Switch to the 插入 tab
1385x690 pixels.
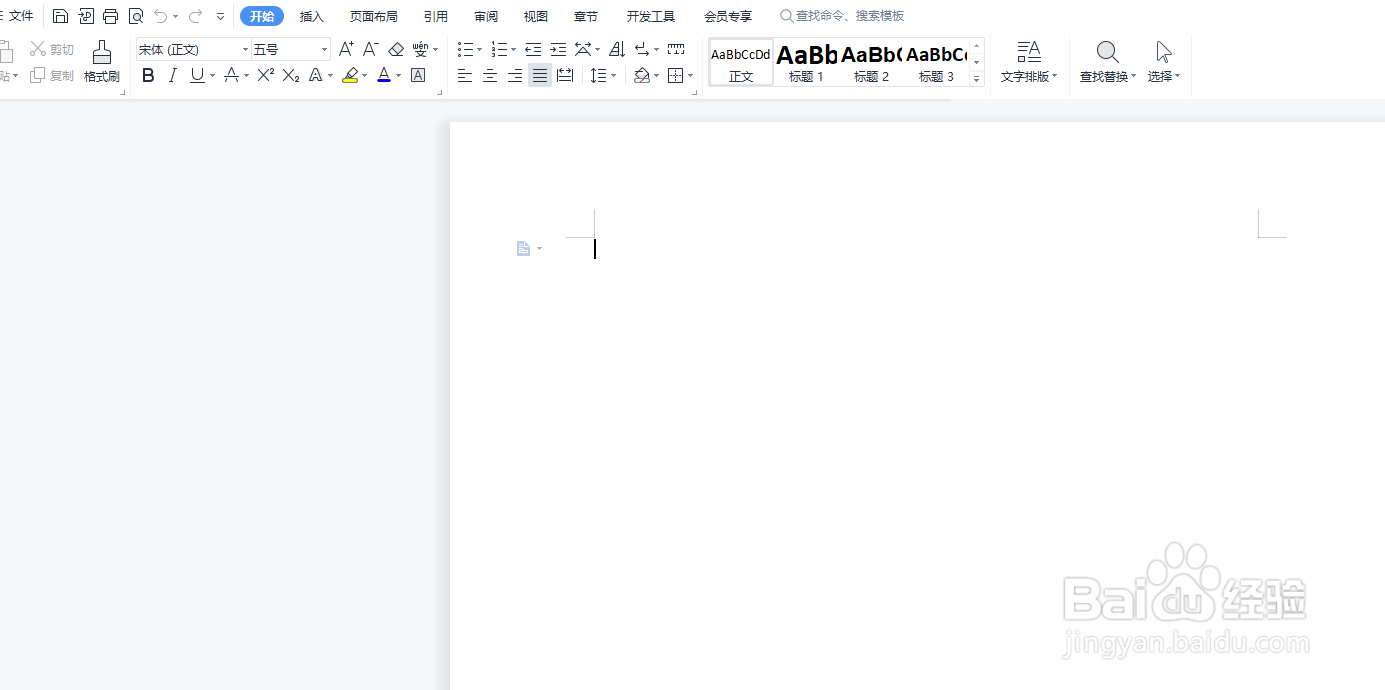click(312, 16)
